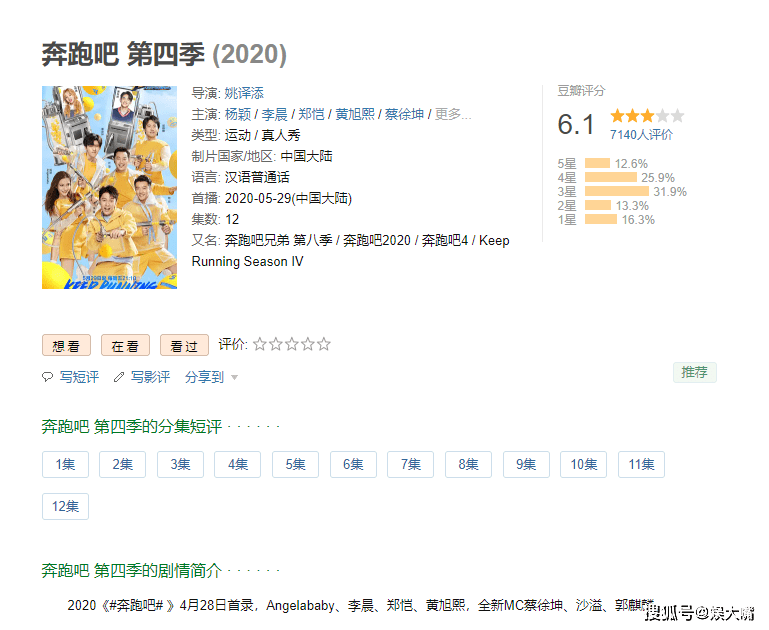Open episode 6集 short reviews
Screen dimensions: 769x630
pyautogui.click(x=353, y=464)
